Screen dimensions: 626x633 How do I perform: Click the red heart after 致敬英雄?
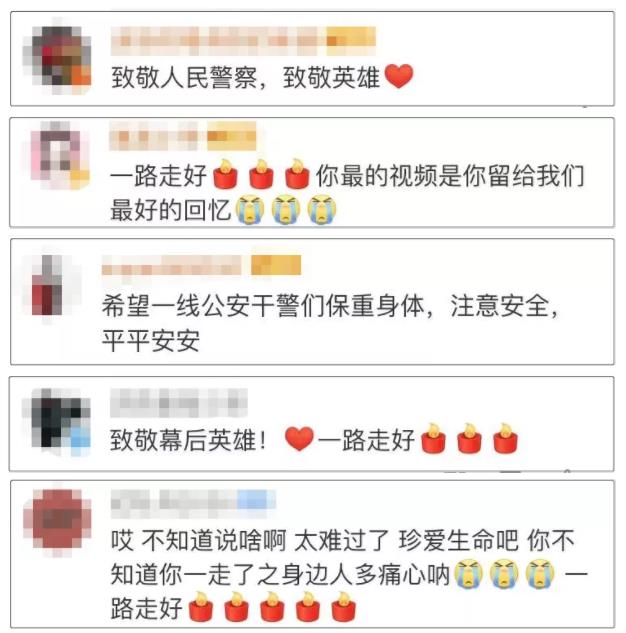pyautogui.click(x=399, y=76)
